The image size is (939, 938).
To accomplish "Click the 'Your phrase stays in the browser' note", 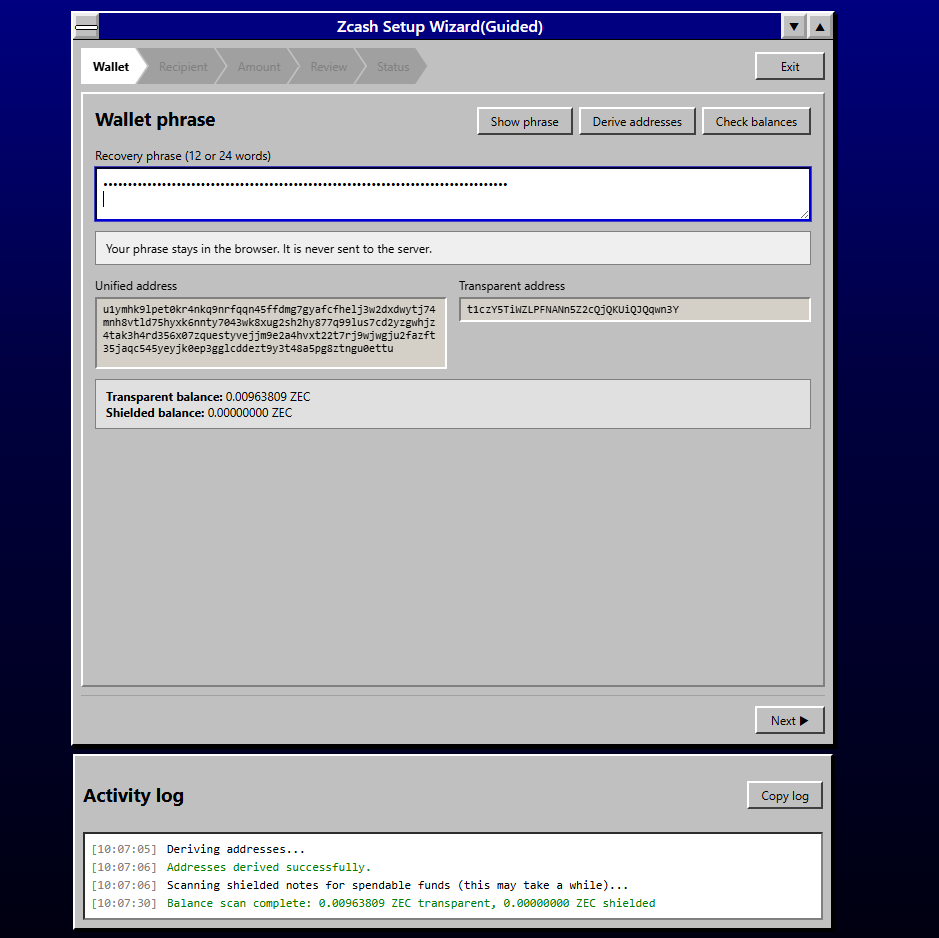I will (453, 249).
